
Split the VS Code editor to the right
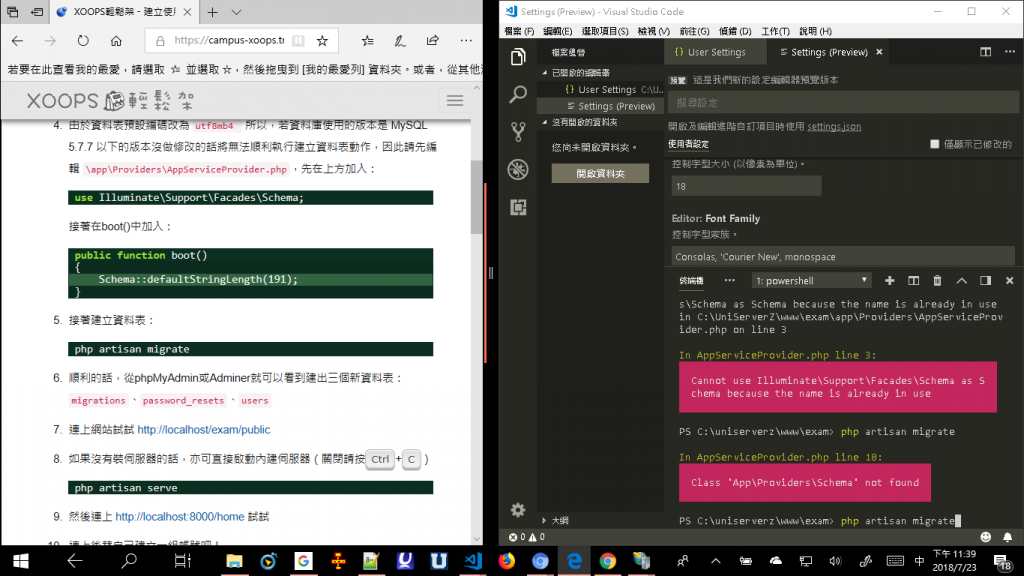(x=985, y=52)
